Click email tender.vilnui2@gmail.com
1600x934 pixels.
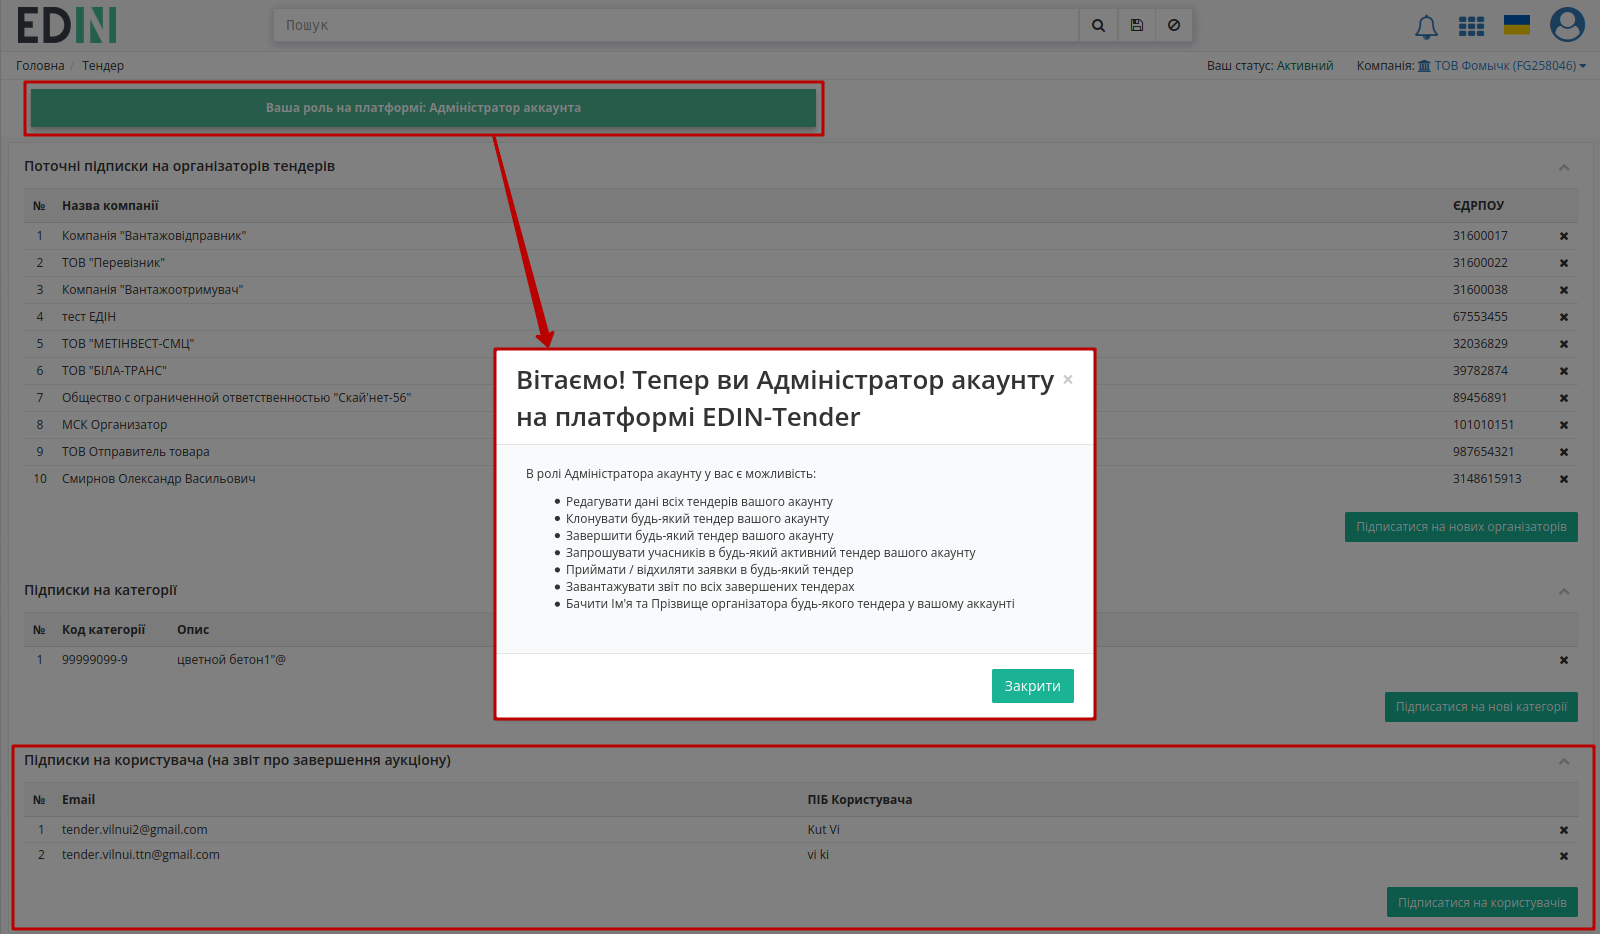135,830
